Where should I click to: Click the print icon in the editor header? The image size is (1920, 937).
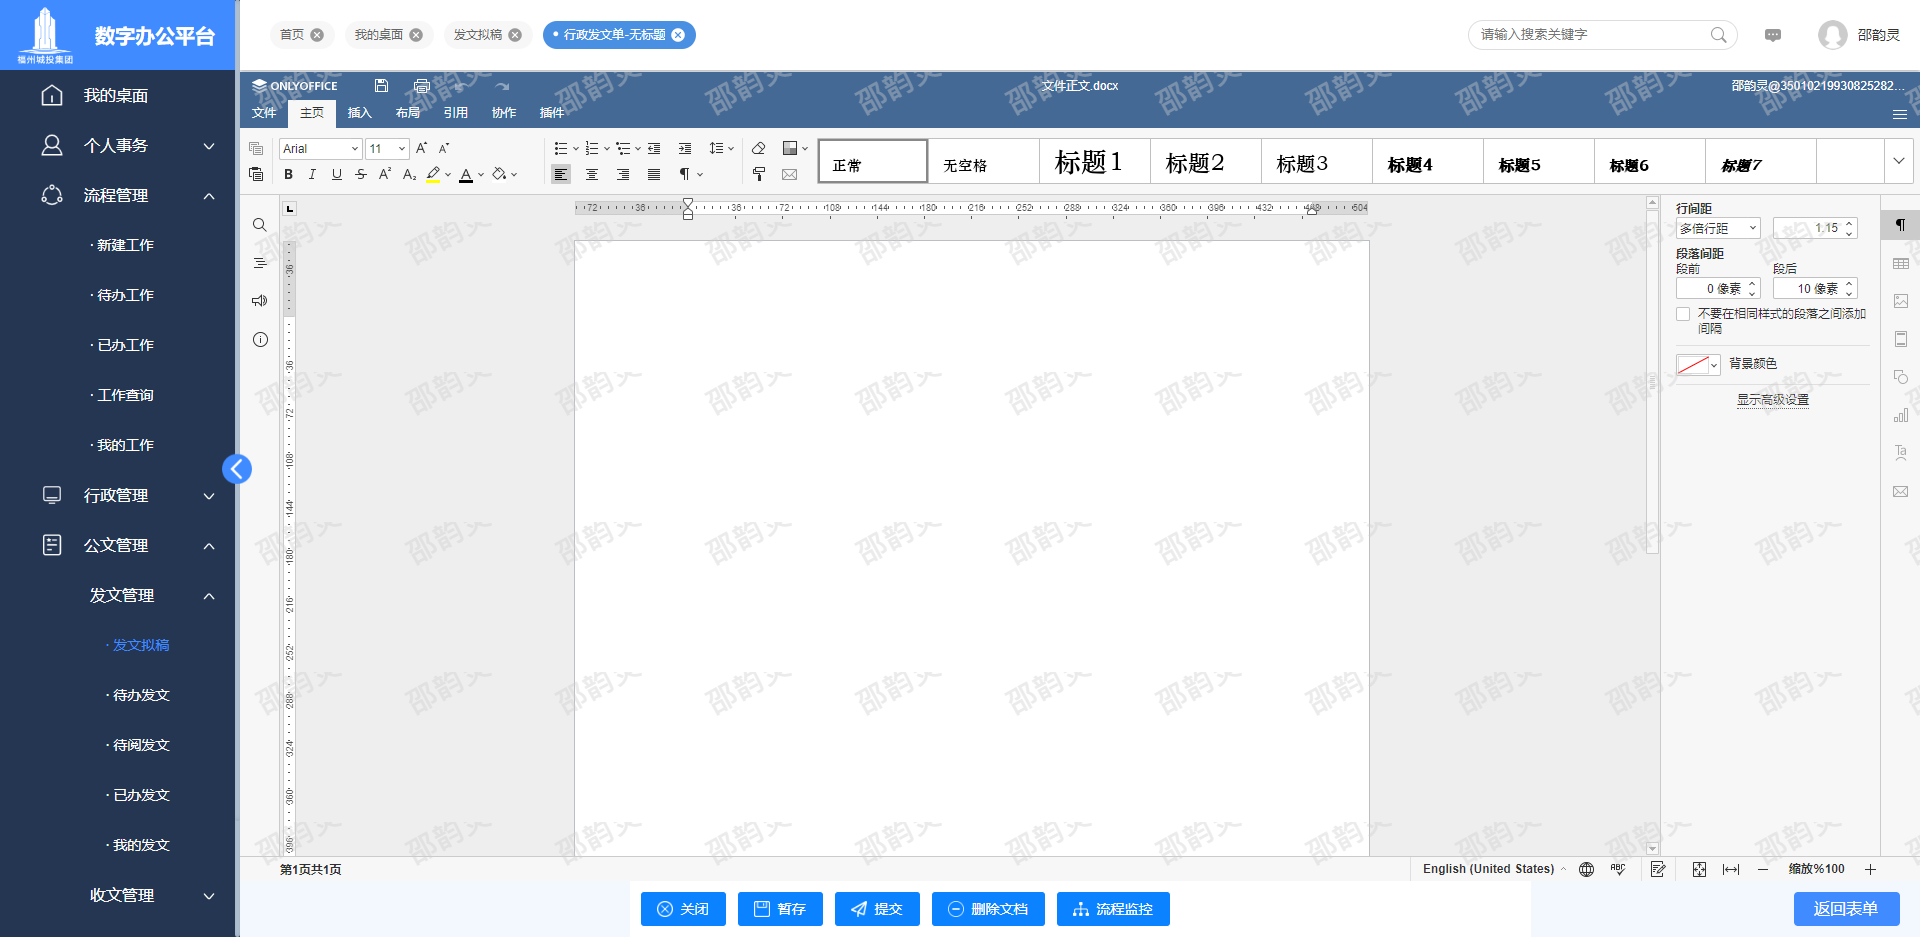[x=421, y=86]
